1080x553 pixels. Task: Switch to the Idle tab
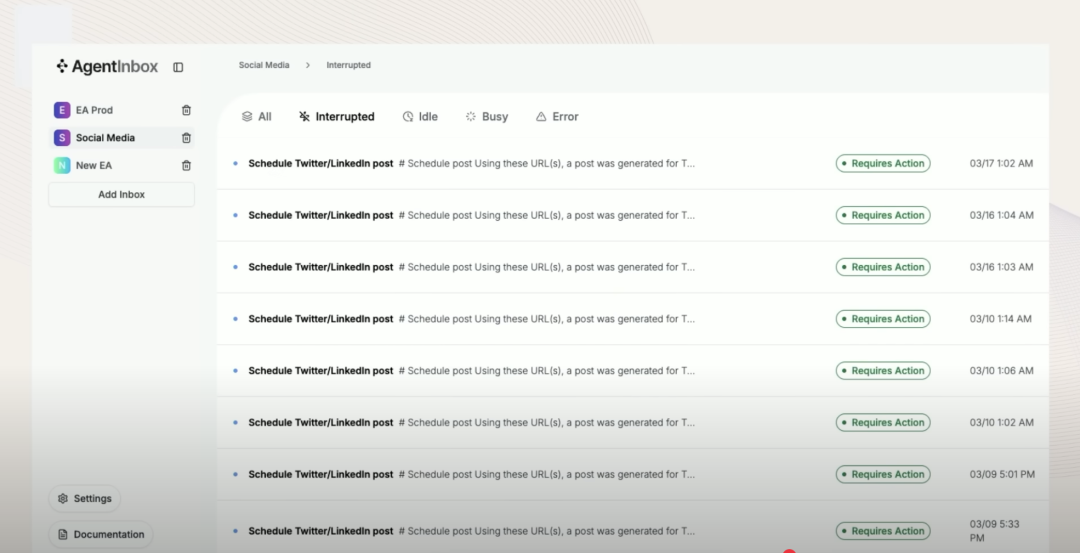(x=420, y=116)
